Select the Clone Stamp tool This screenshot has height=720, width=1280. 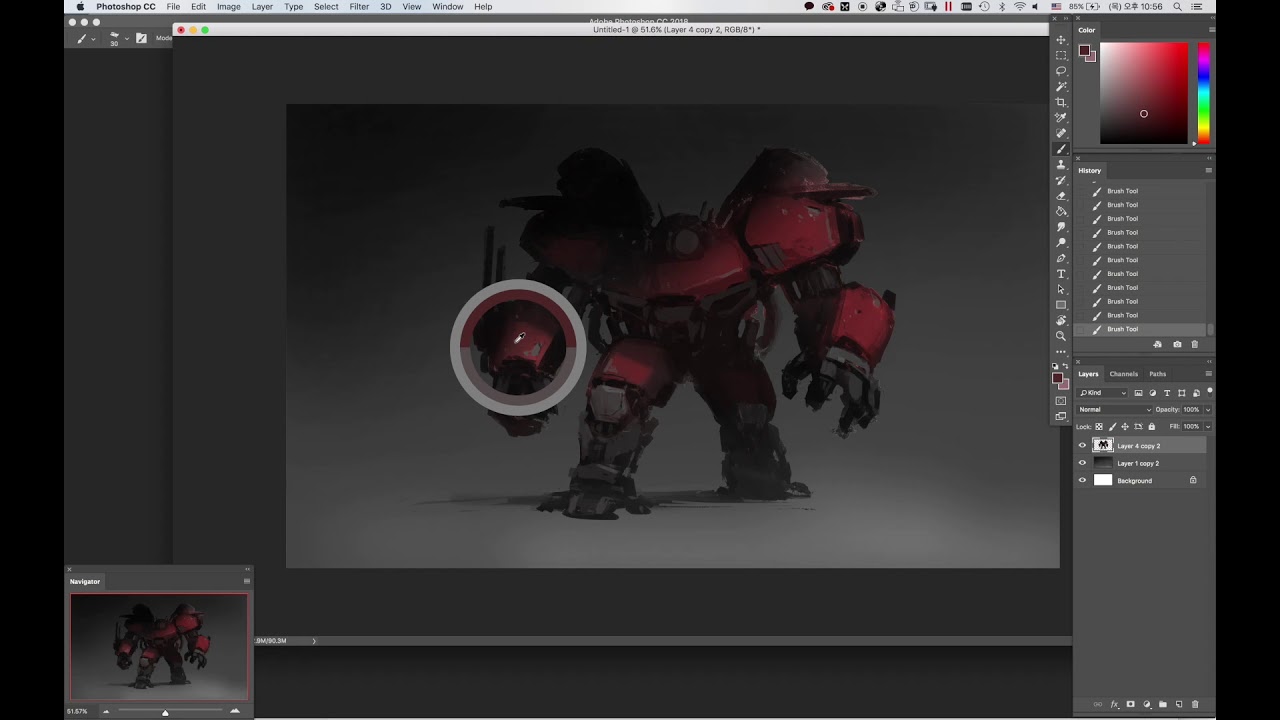[1061, 164]
